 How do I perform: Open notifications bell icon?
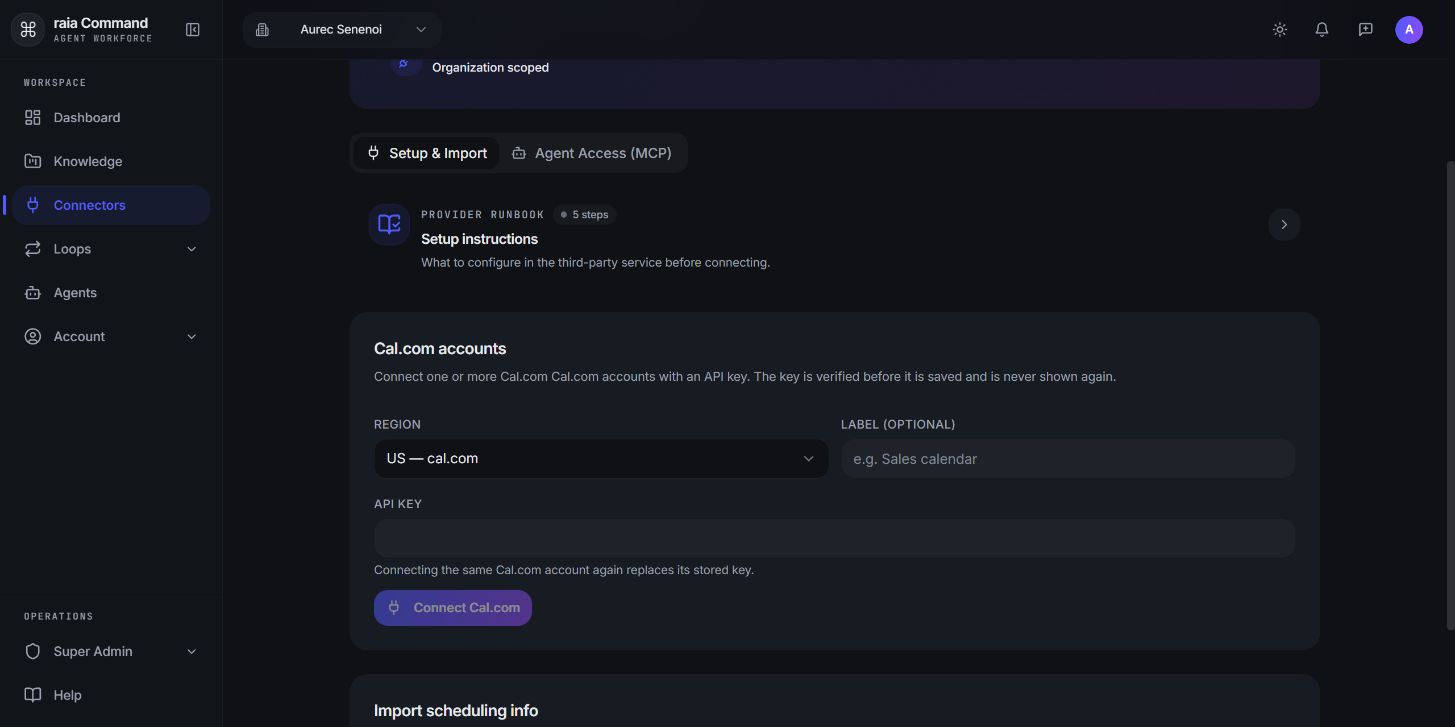click(1322, 30)
